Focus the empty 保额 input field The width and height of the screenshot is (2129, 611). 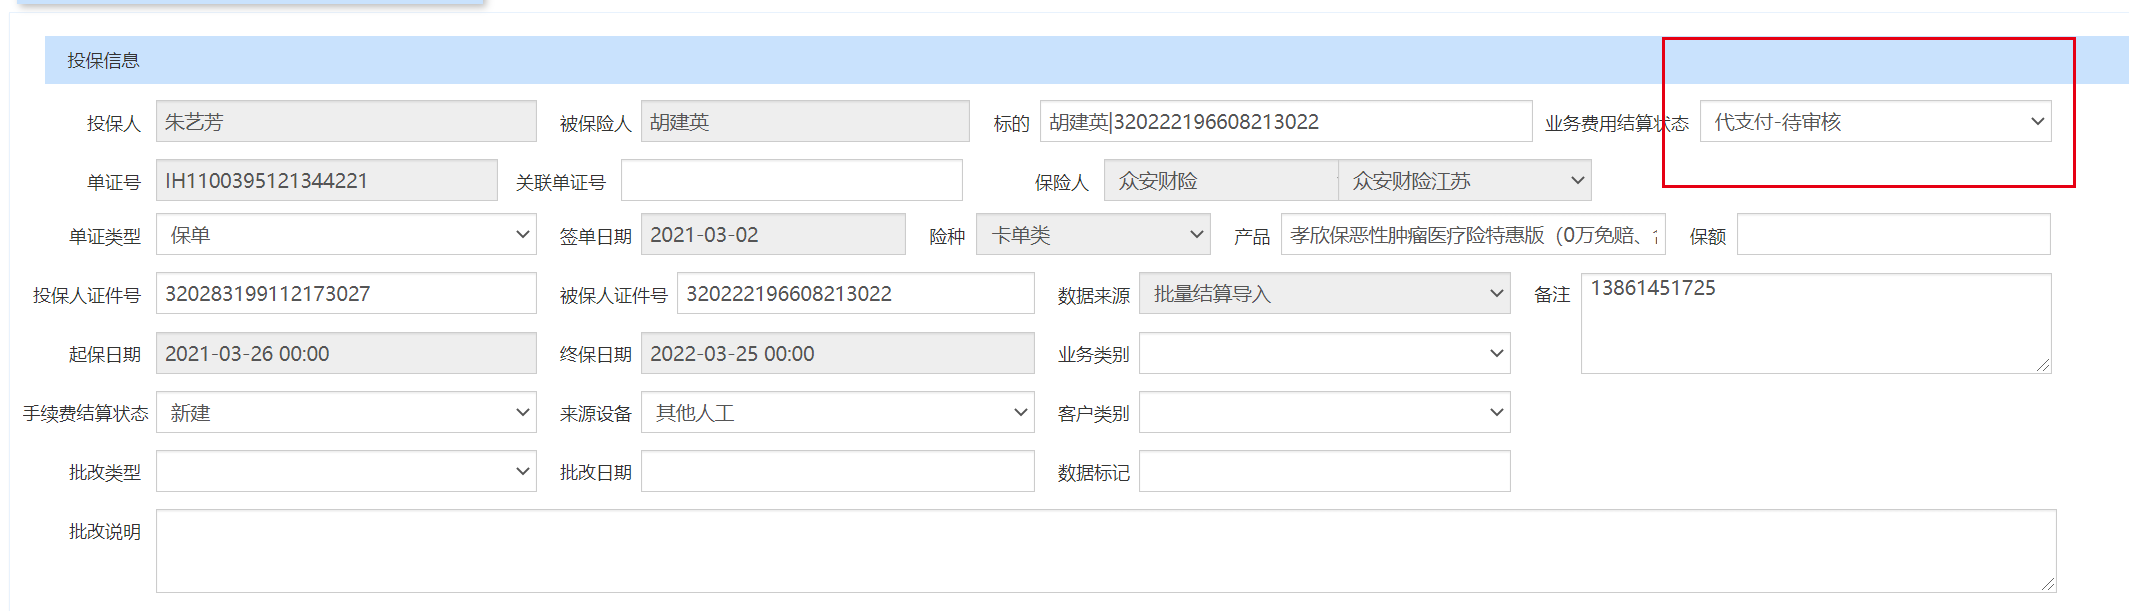click(1893, 235)
